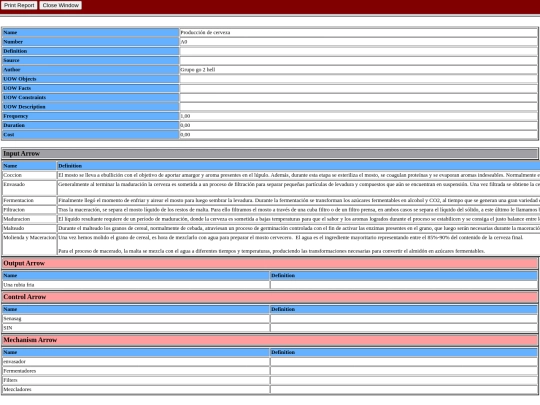Image resolution: width=540 pixels, height=405 pixels.
Task: Click the Mechanism Arrow section header
Action: click(270, 340)
